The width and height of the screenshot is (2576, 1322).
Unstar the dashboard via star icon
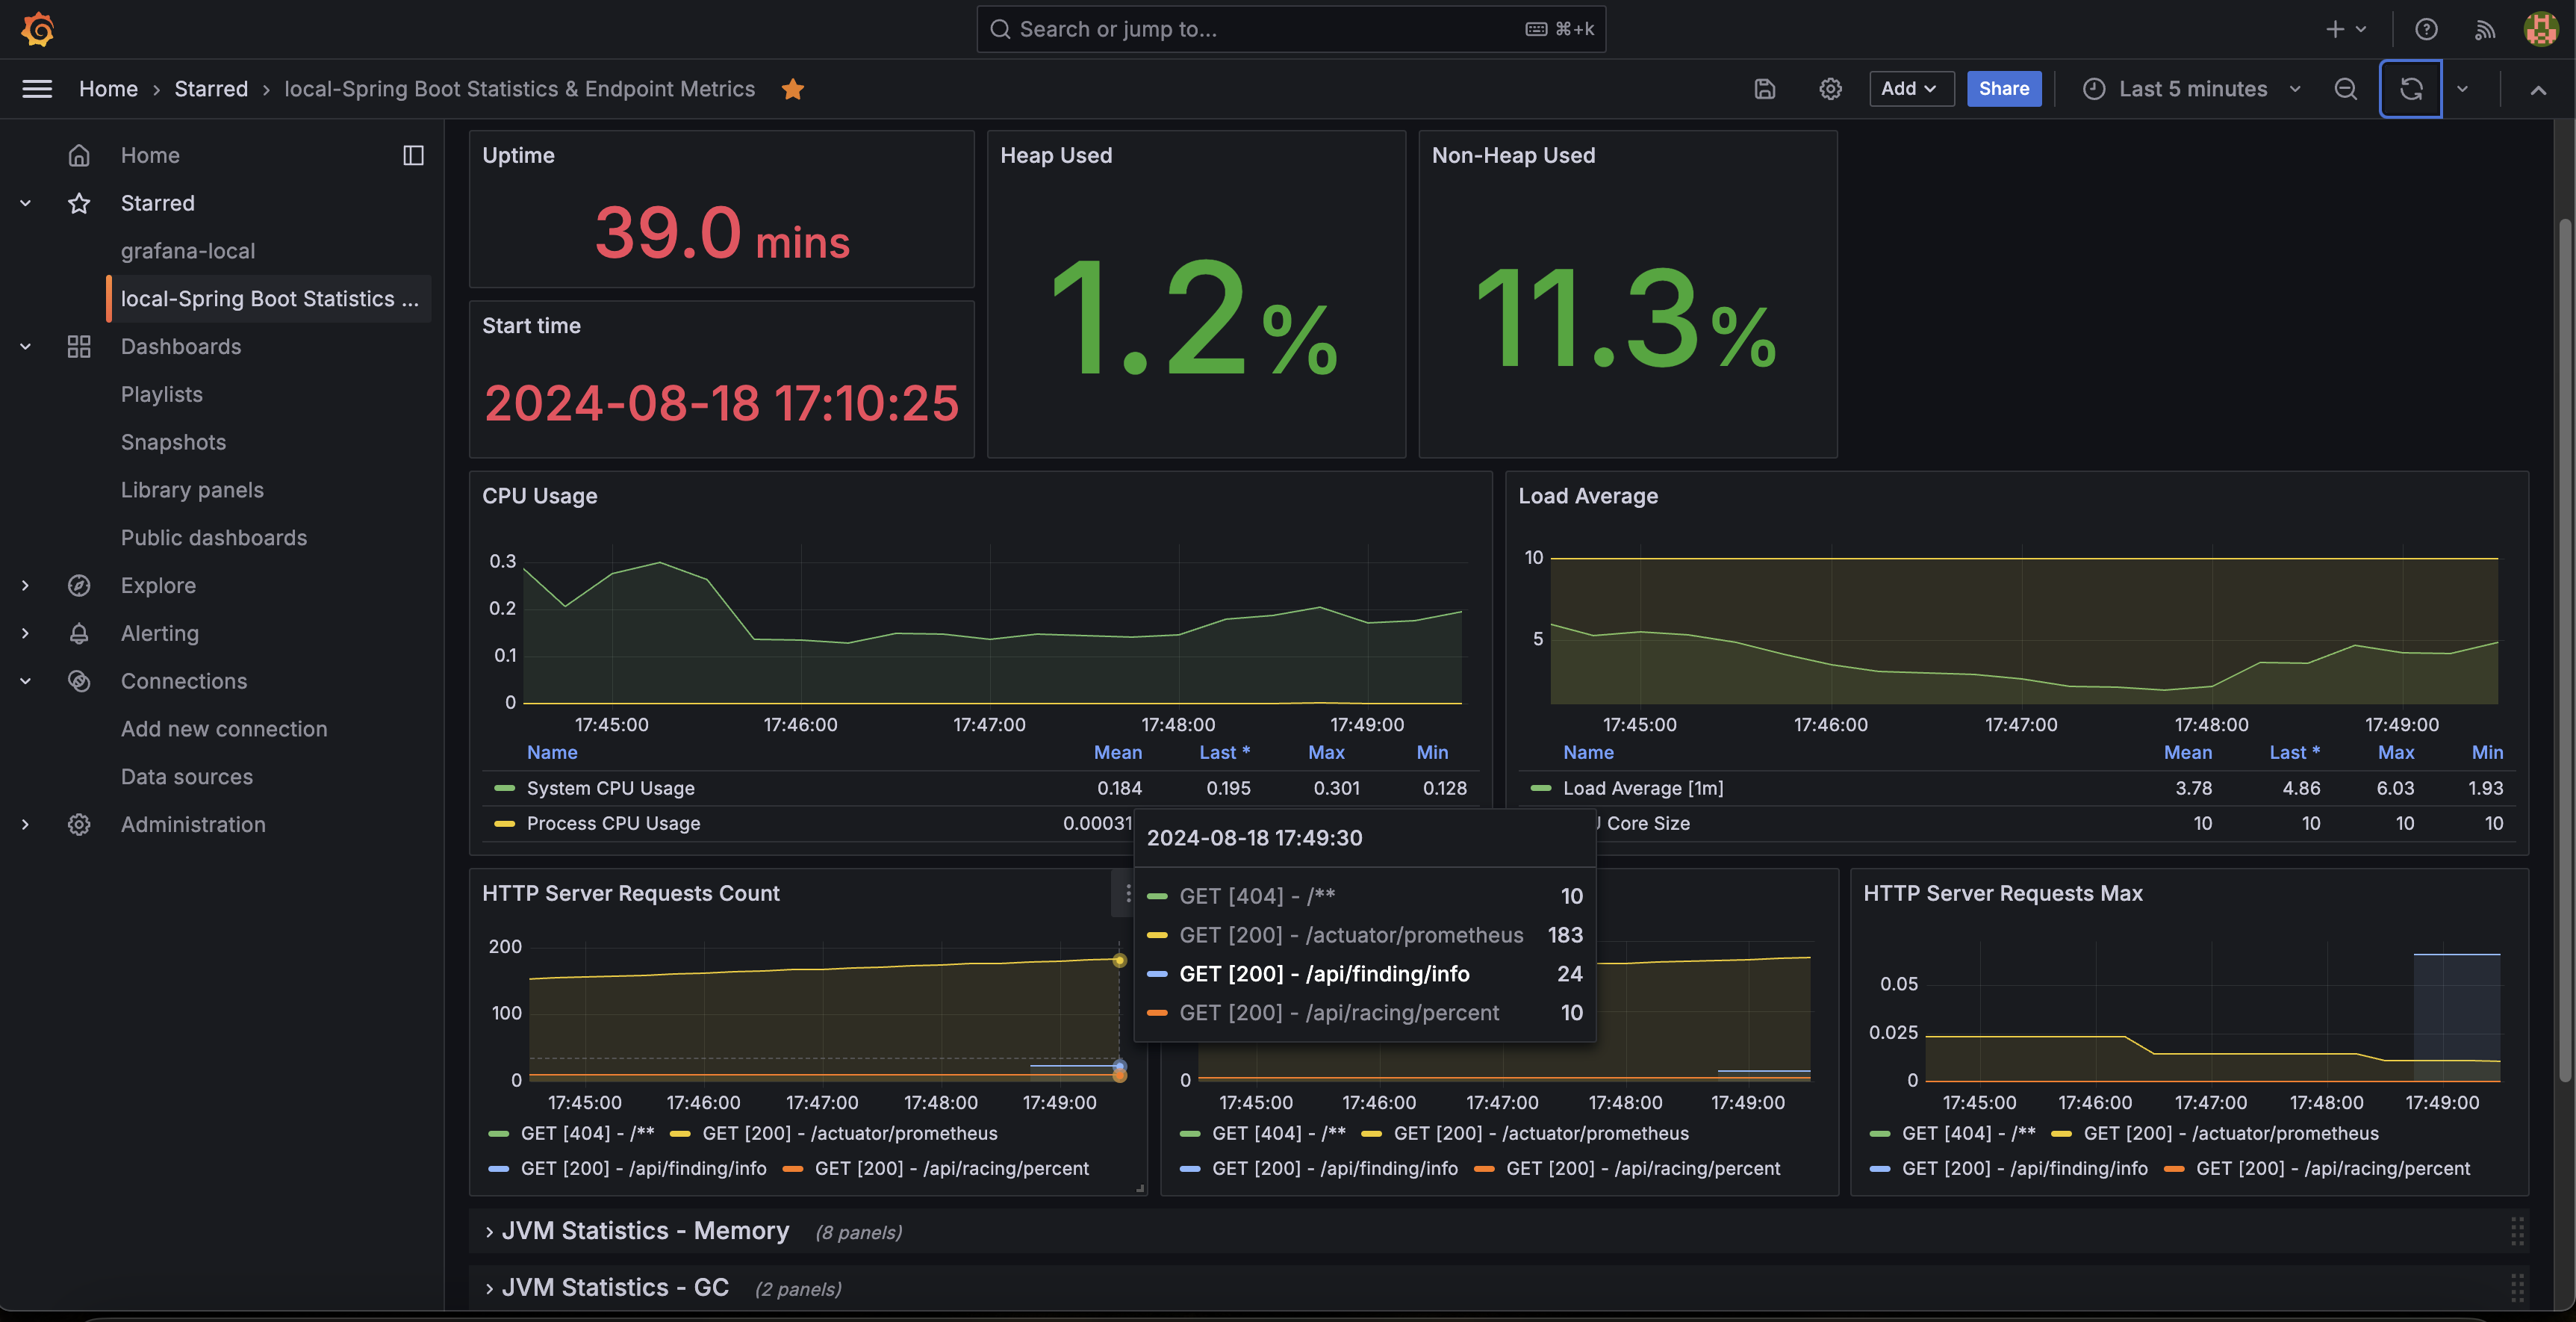tap(793, 89)
